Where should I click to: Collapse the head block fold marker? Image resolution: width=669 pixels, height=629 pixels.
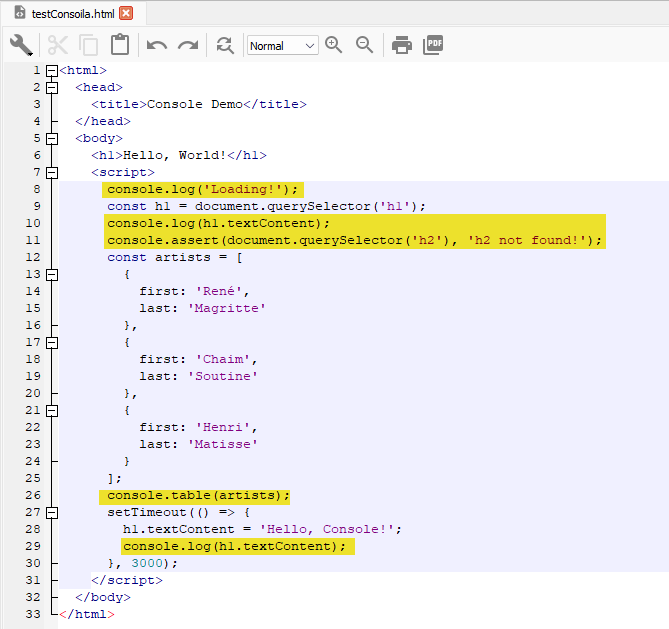point(52,88)
